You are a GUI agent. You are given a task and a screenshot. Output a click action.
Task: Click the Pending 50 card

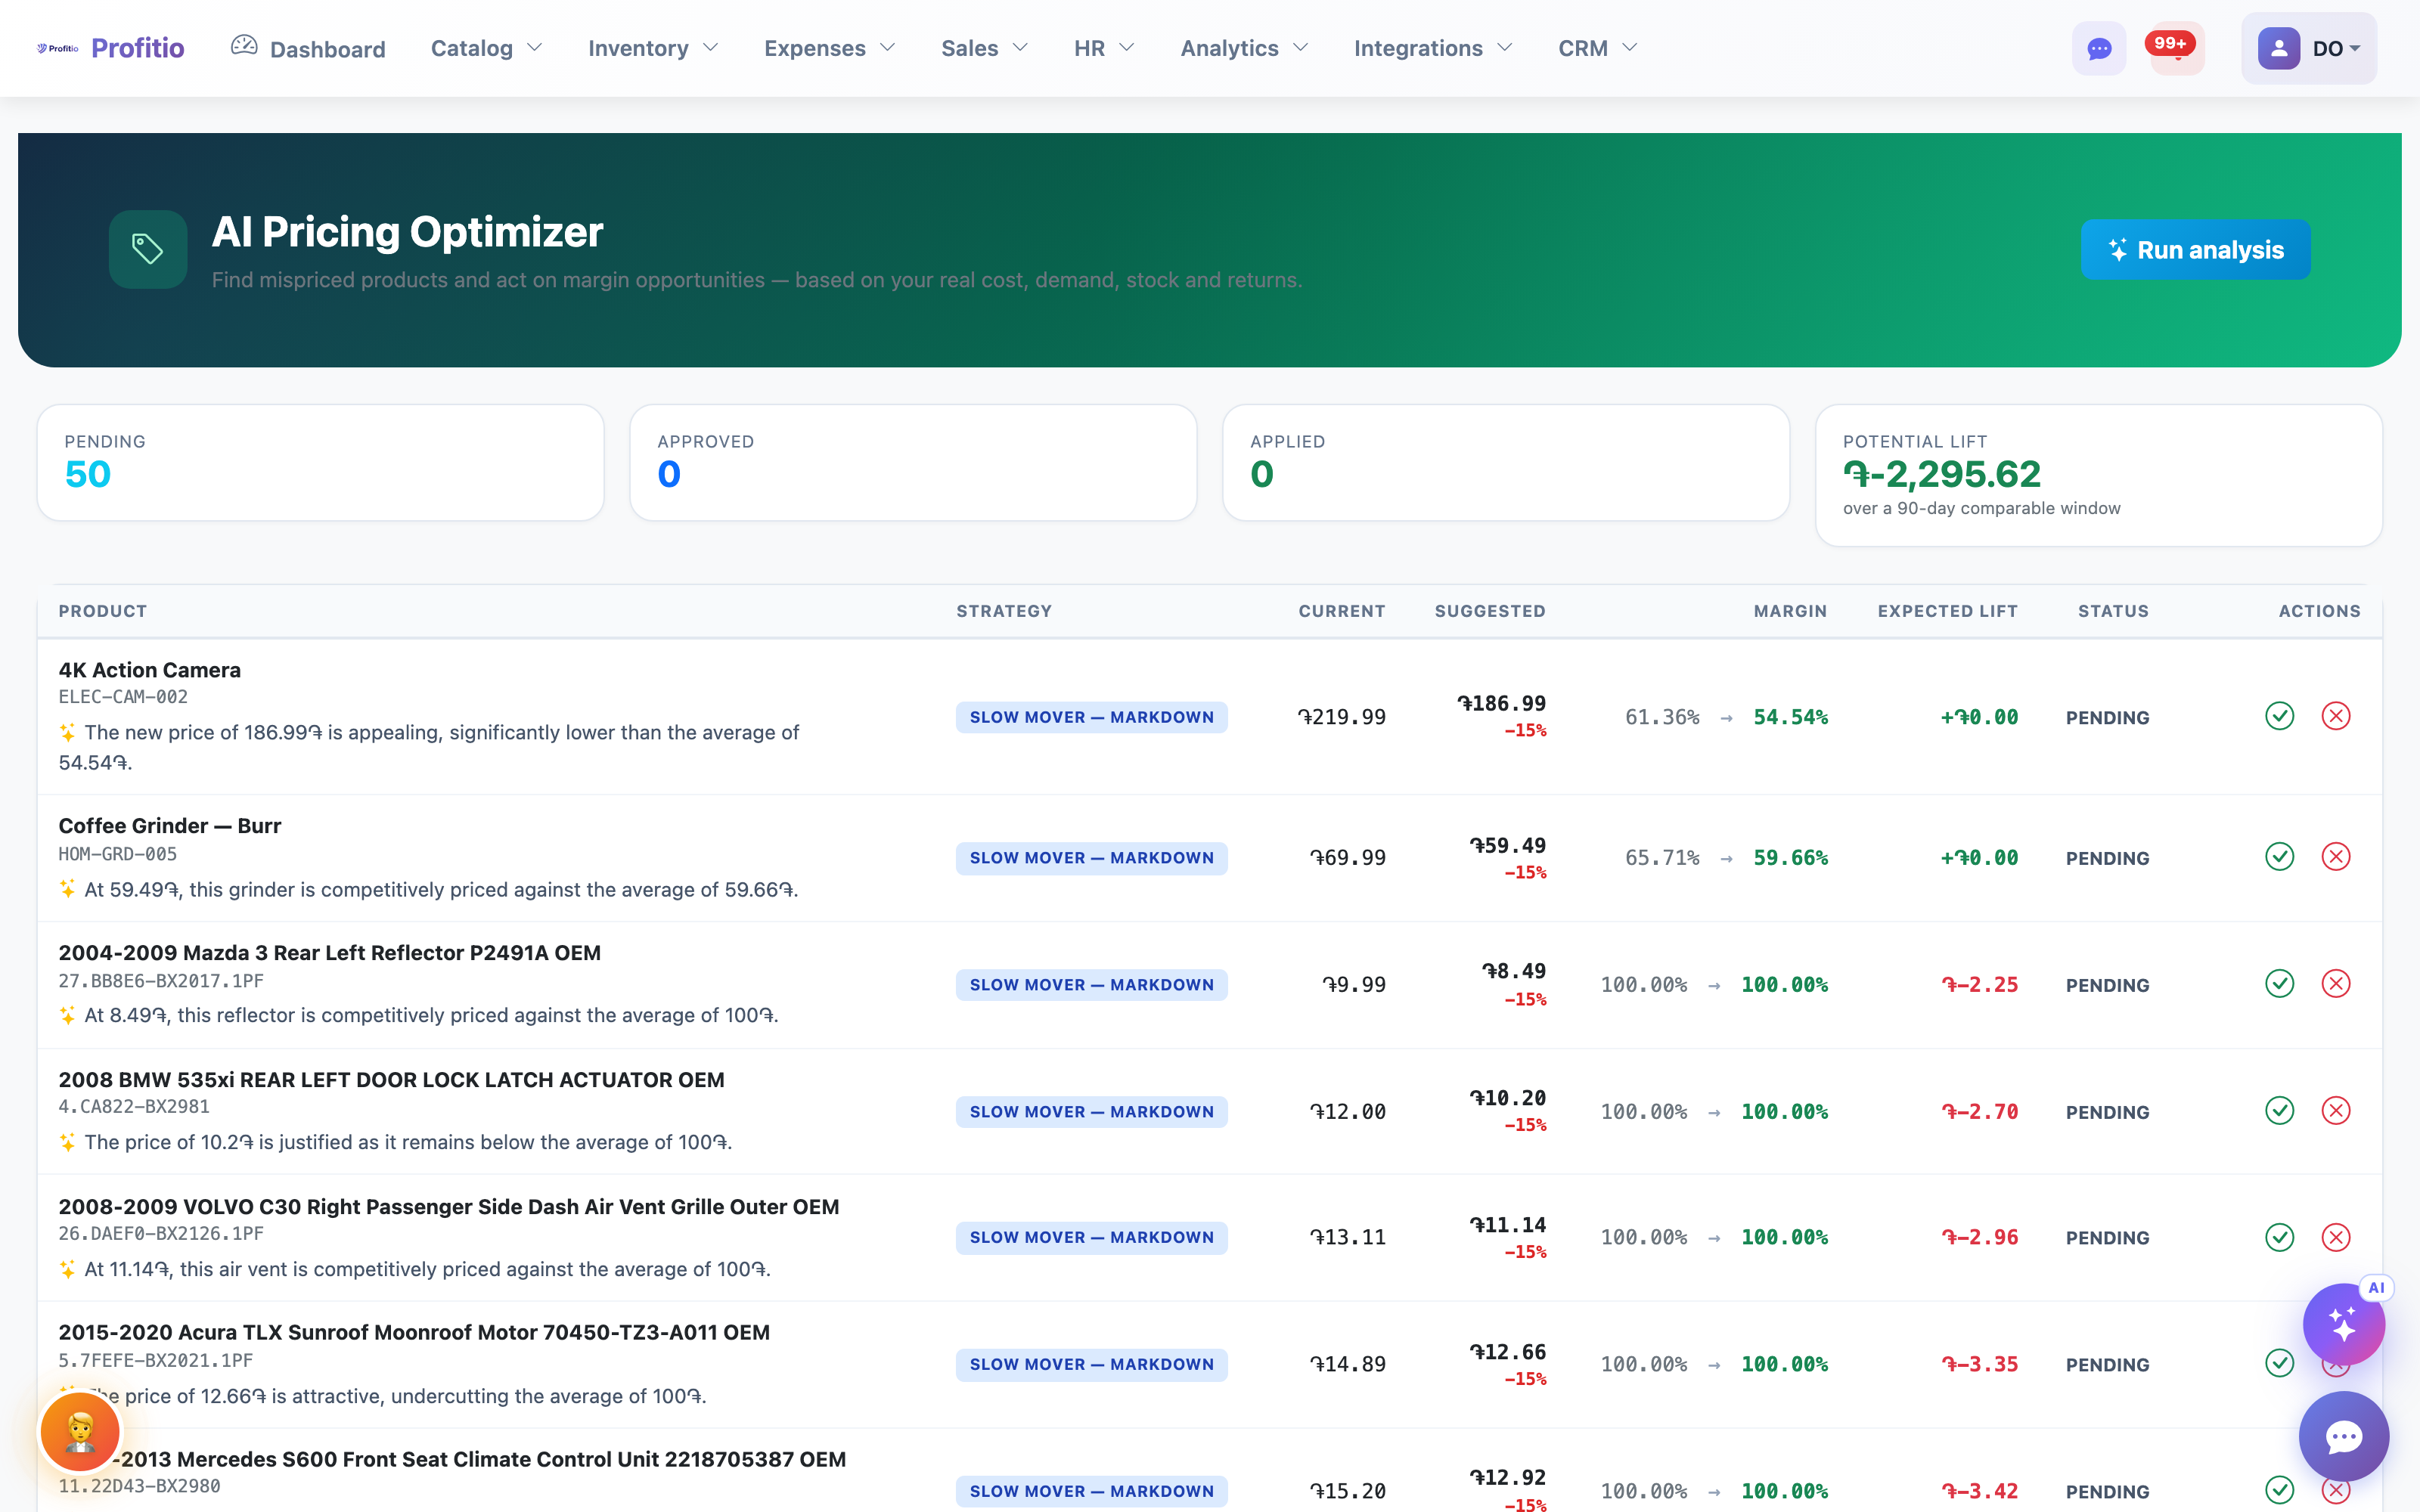[320, 462]
